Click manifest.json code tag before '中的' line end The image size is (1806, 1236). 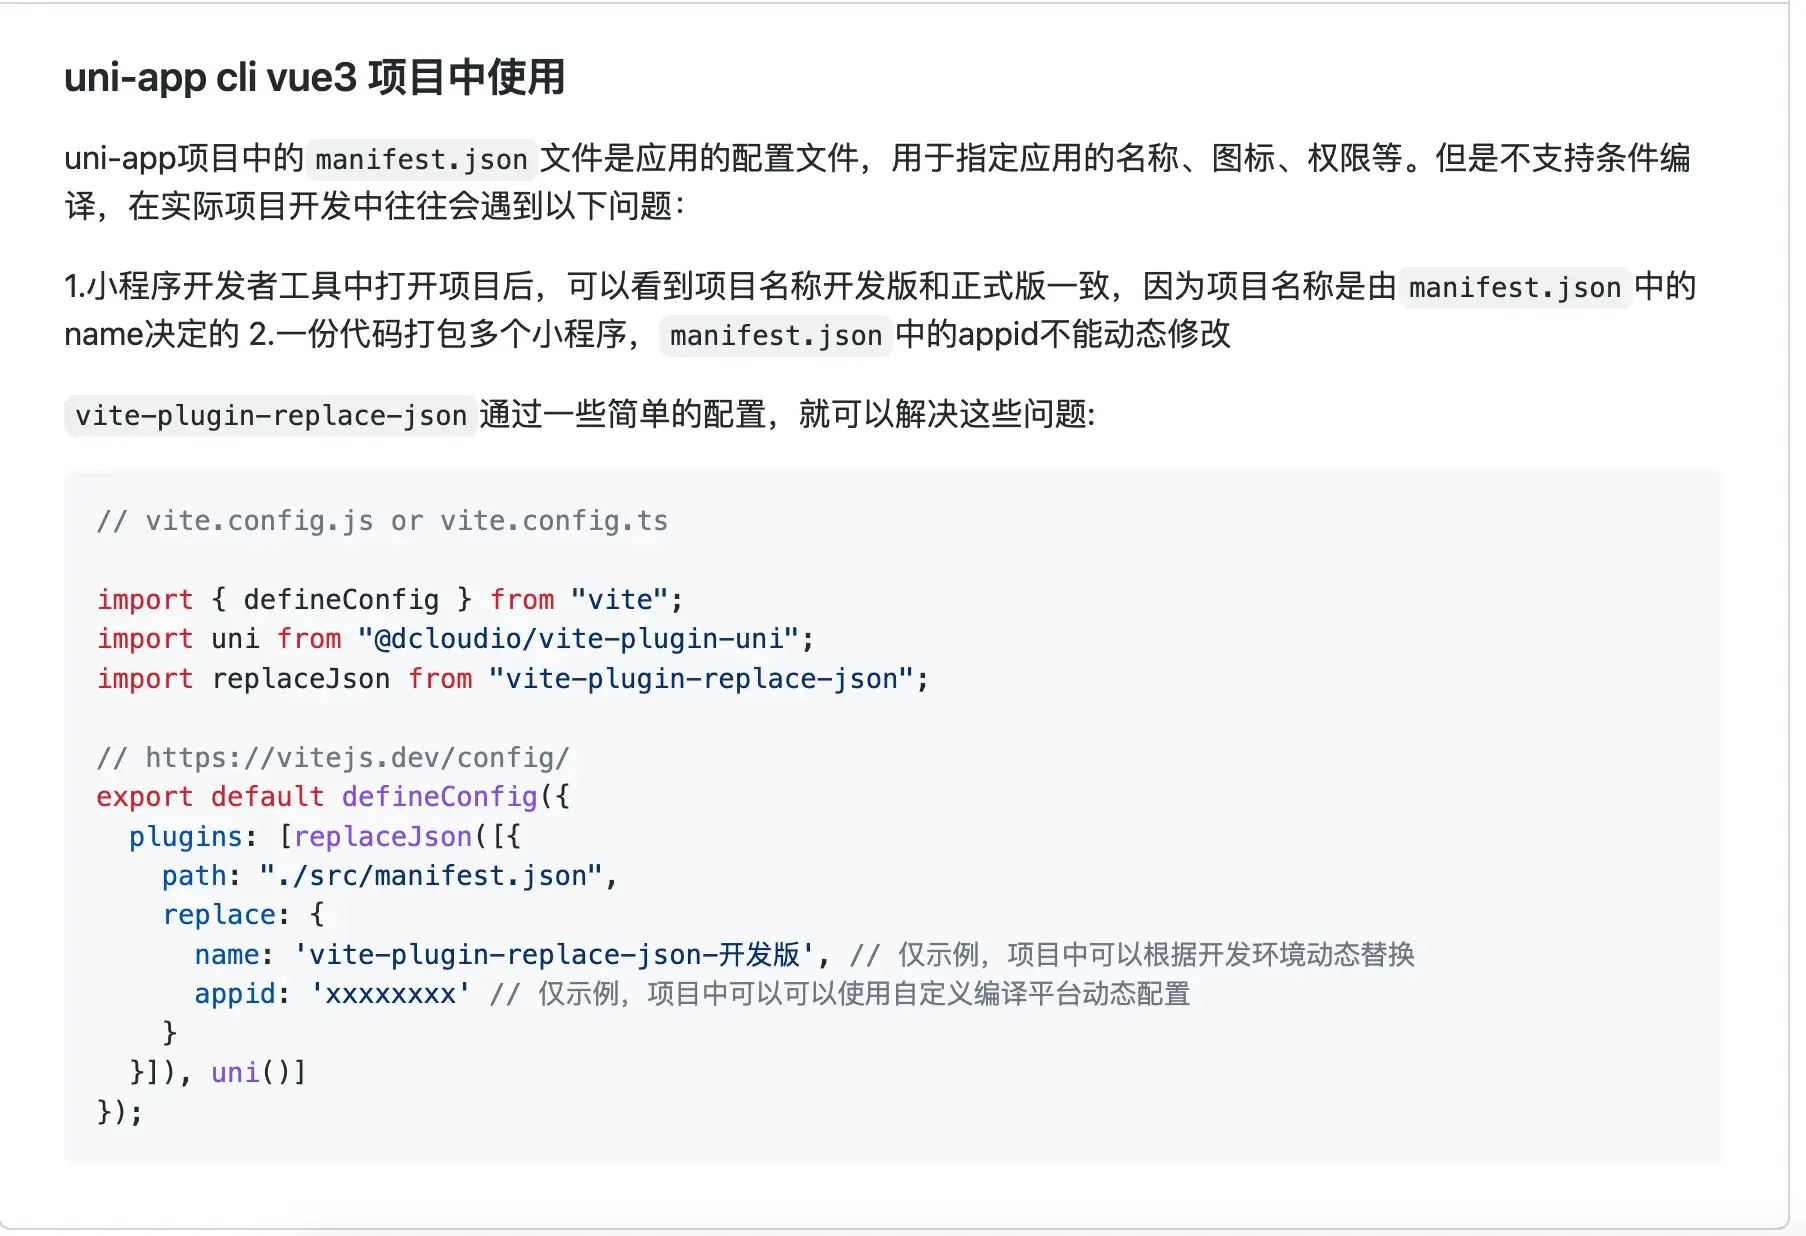pos(1514,287)
